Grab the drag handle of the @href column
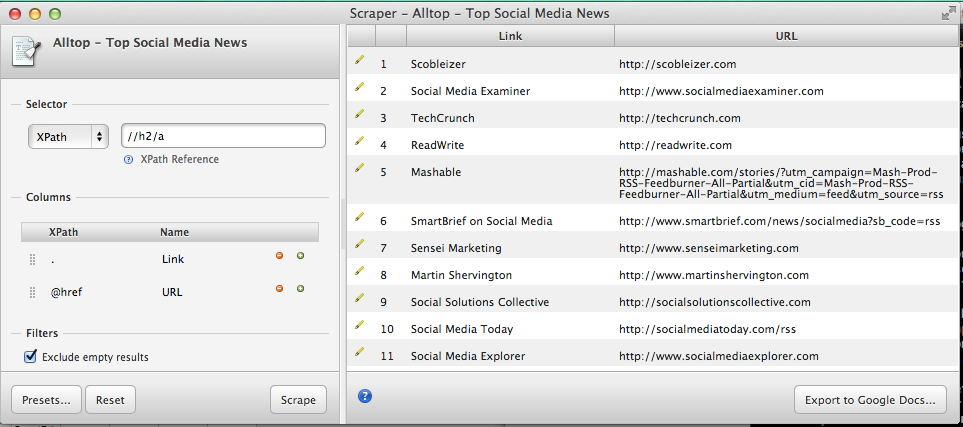 click(33, 292)
